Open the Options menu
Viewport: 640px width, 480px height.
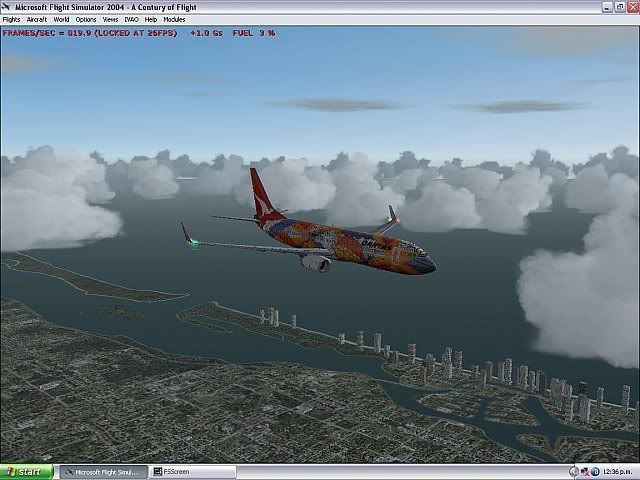[86, 19]
